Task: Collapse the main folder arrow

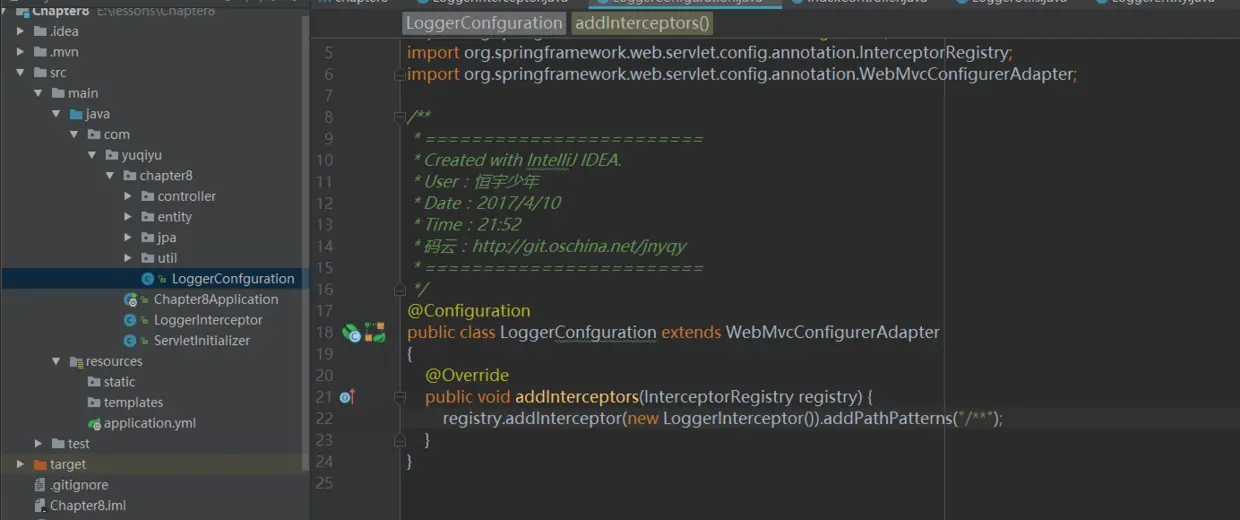Action: [39, 93]
